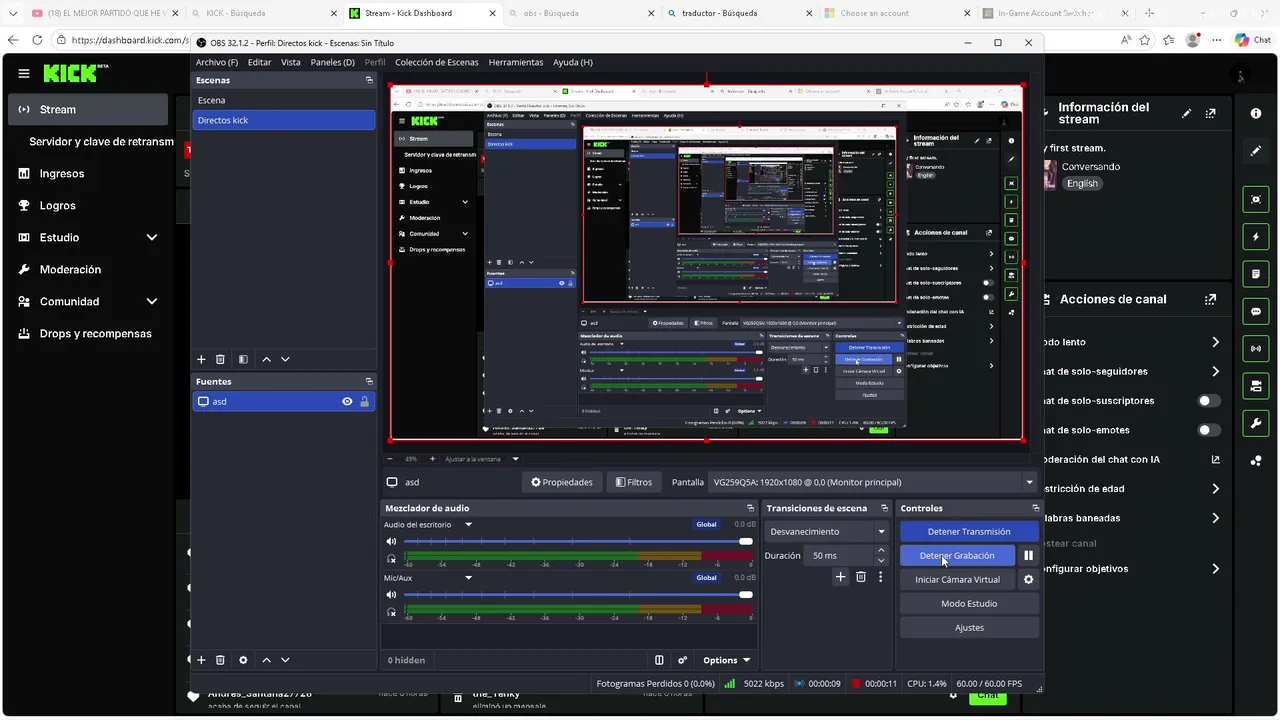Screen dimensions: 1280x720
Task: Open transition properties three-dot menu
Action: (880, 577)
